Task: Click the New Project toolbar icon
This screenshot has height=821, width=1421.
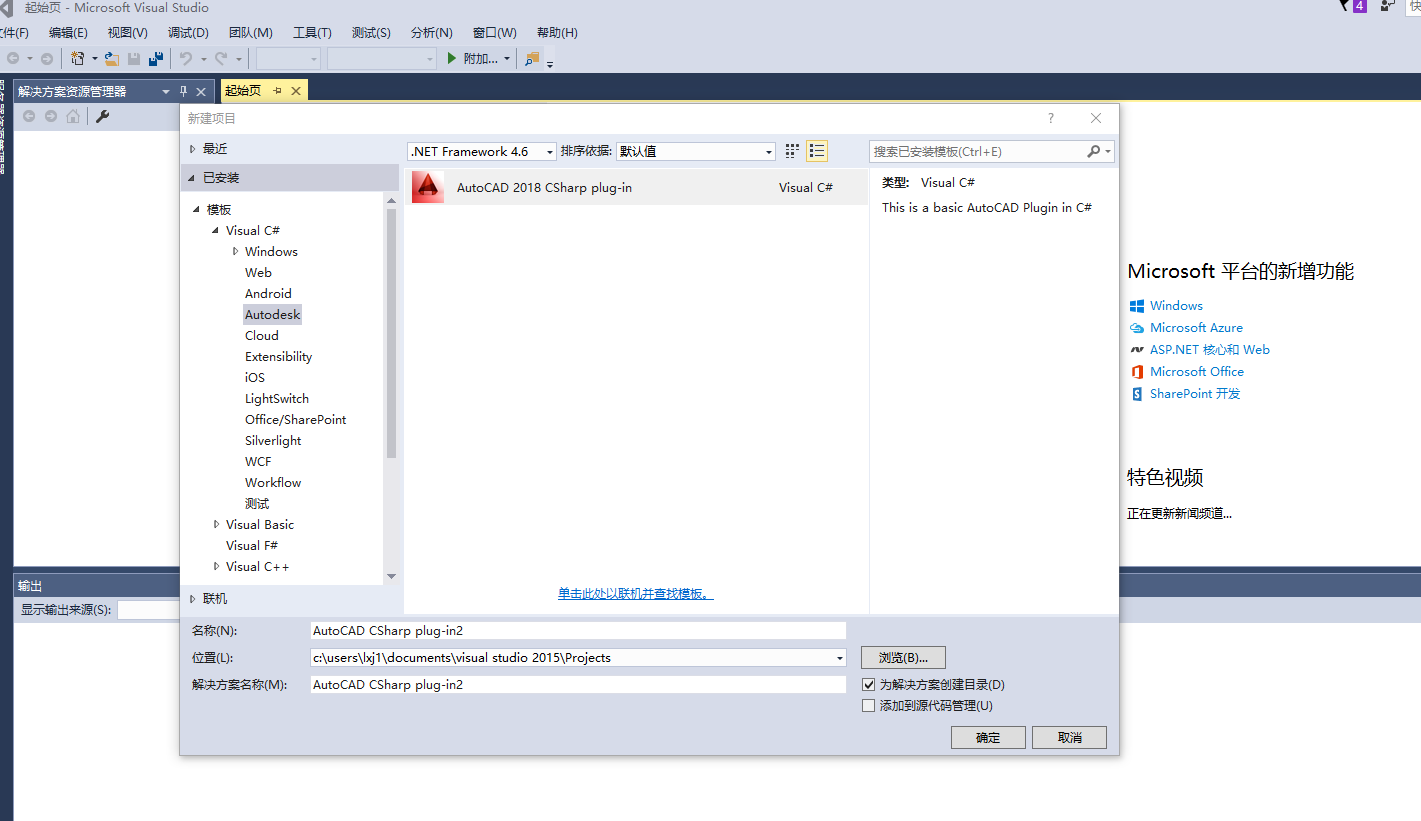Action: coord(78,59)
